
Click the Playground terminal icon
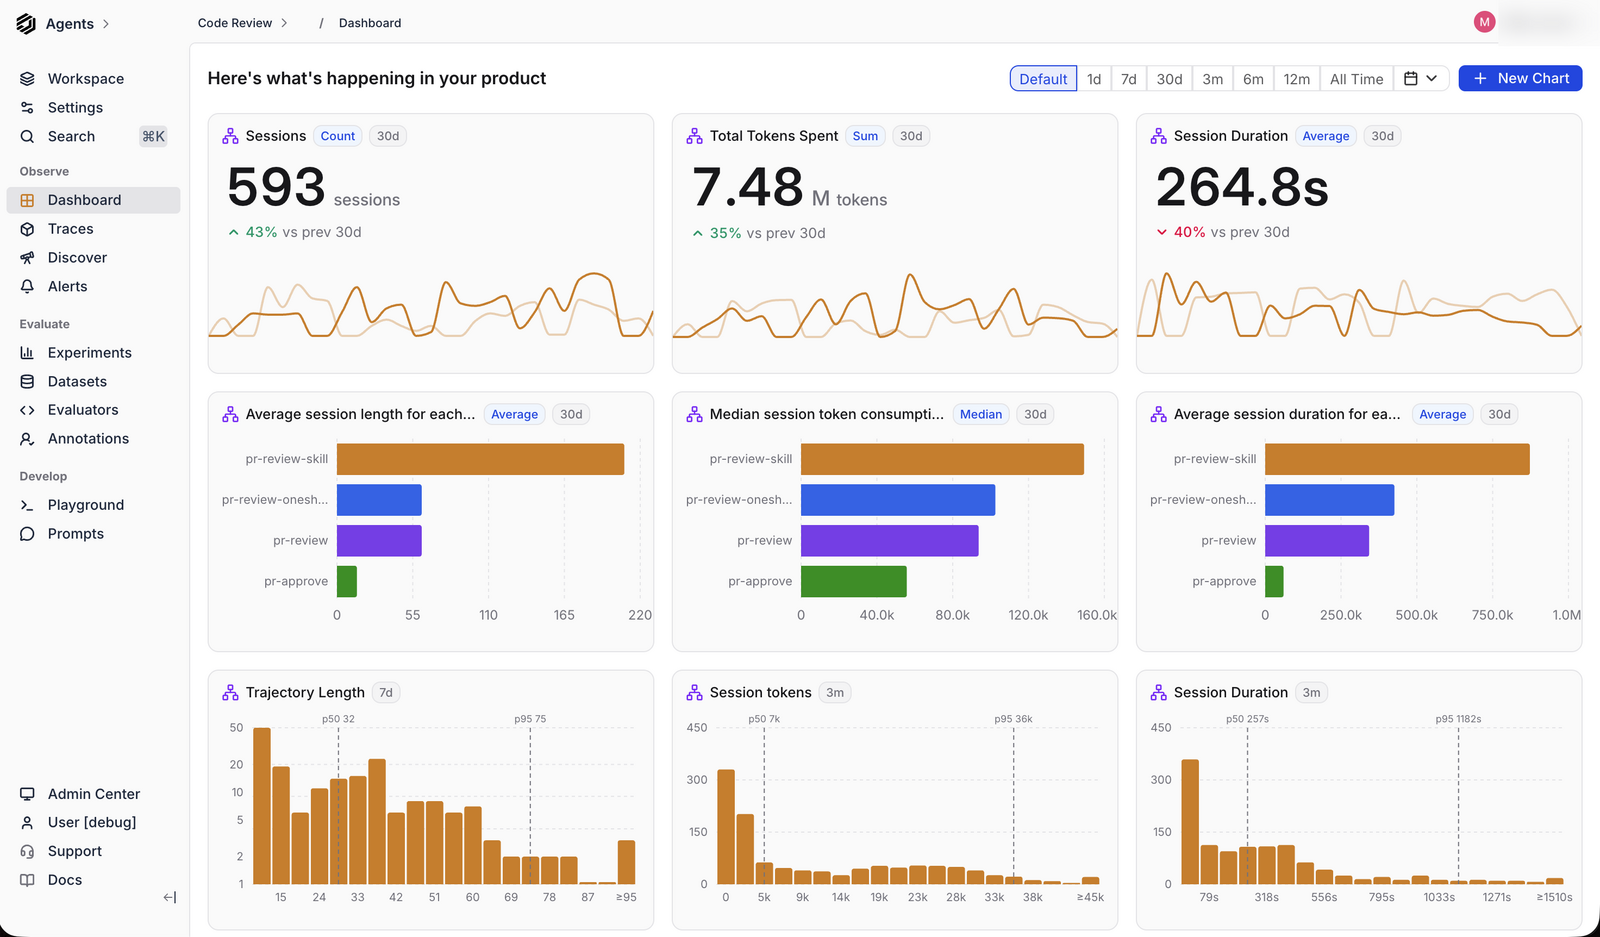[x=27, y=505]
